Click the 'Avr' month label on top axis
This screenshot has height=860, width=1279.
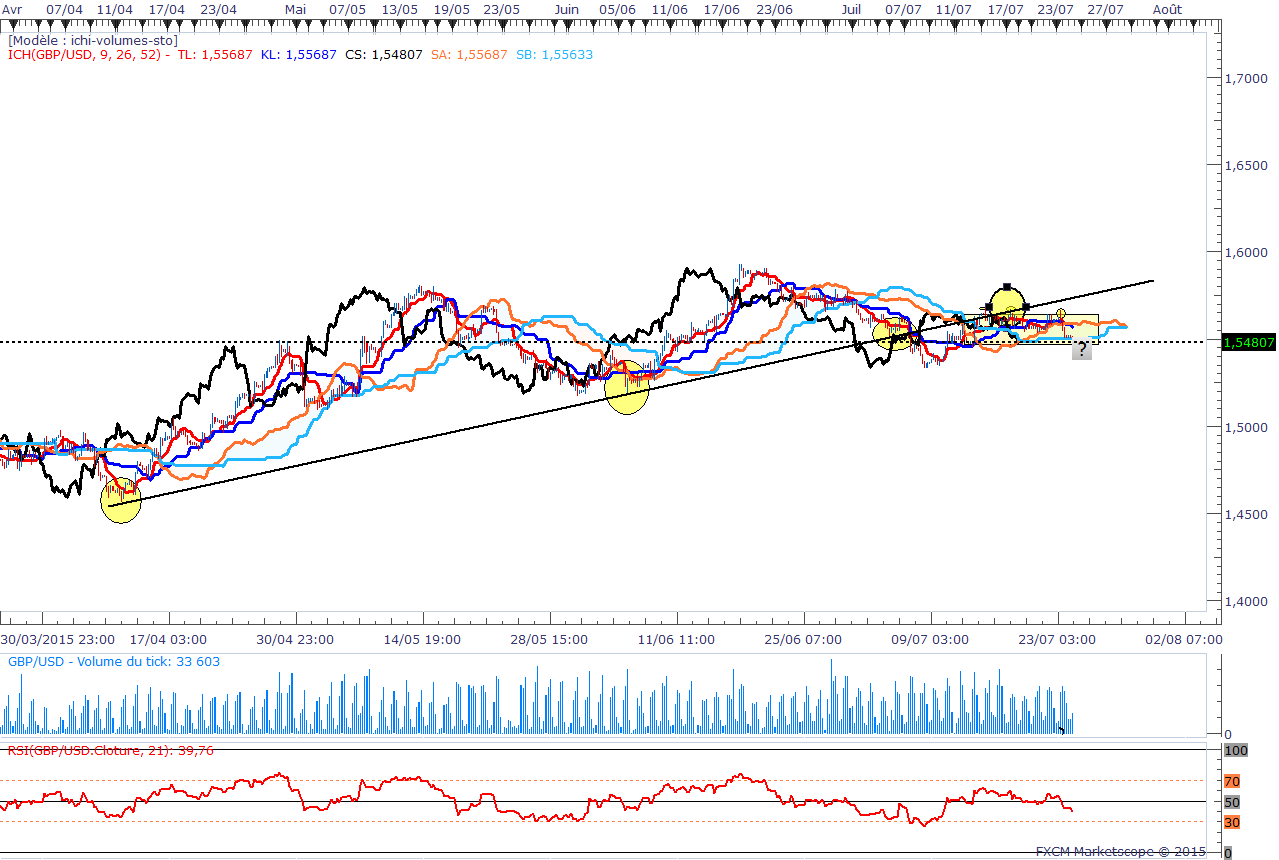pos(11,8)
